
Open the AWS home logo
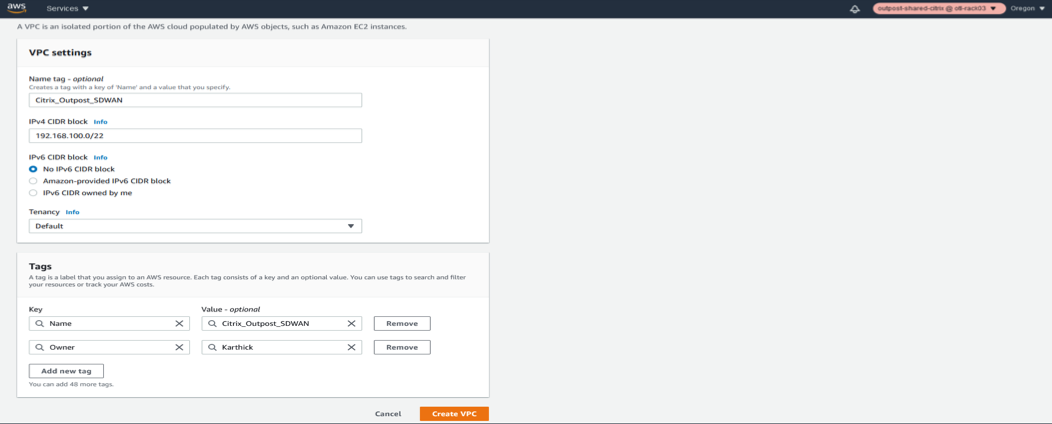[x=16, y=9]
